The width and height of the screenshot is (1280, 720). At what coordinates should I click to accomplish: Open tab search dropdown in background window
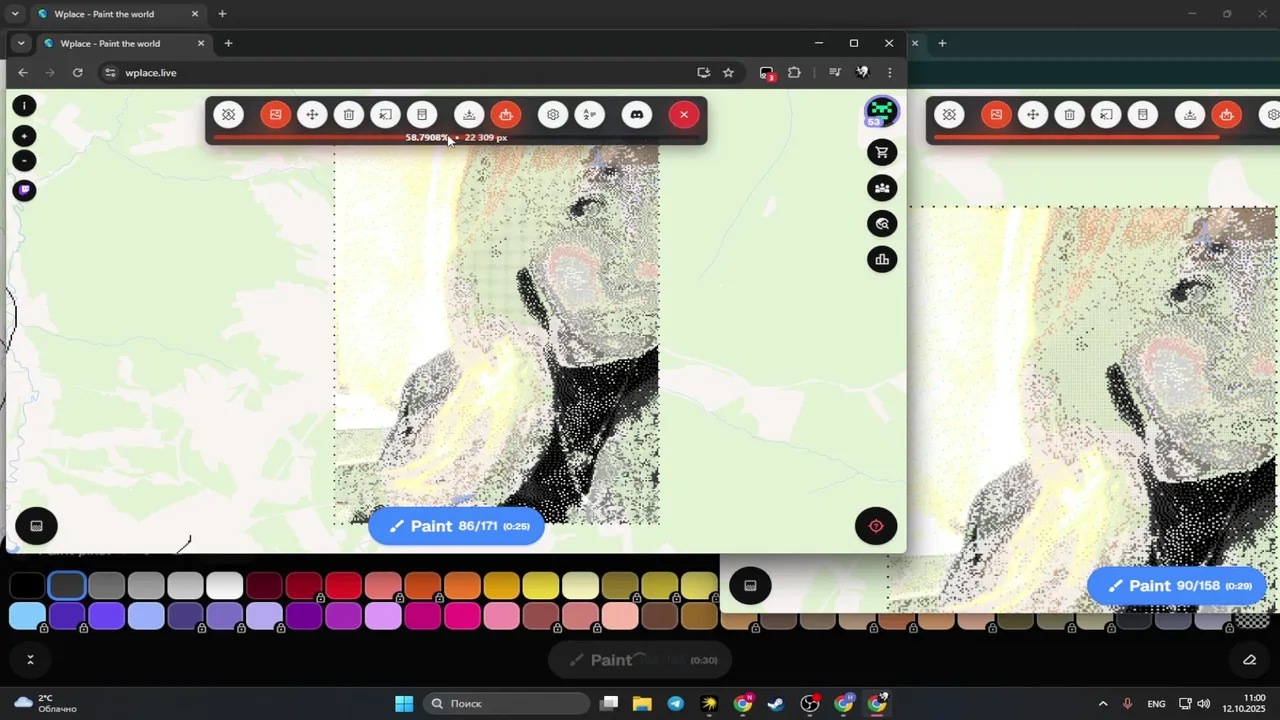(15, 14)
